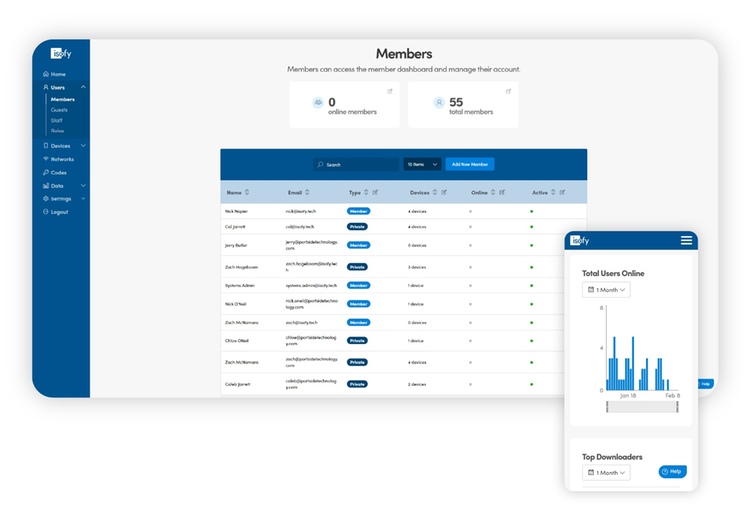Image resolution: width=750 pixels, height=531 pixels.
Task: Click the Member badge for Nick Napier
Action: click(358, 211)
